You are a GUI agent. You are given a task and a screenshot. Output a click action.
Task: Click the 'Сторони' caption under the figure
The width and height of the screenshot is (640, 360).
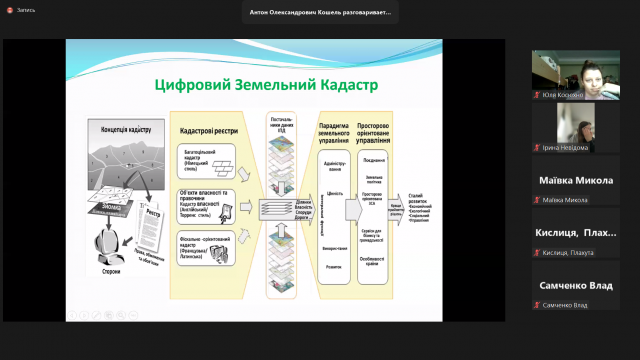pyautogui.click(x=111, y=271)
